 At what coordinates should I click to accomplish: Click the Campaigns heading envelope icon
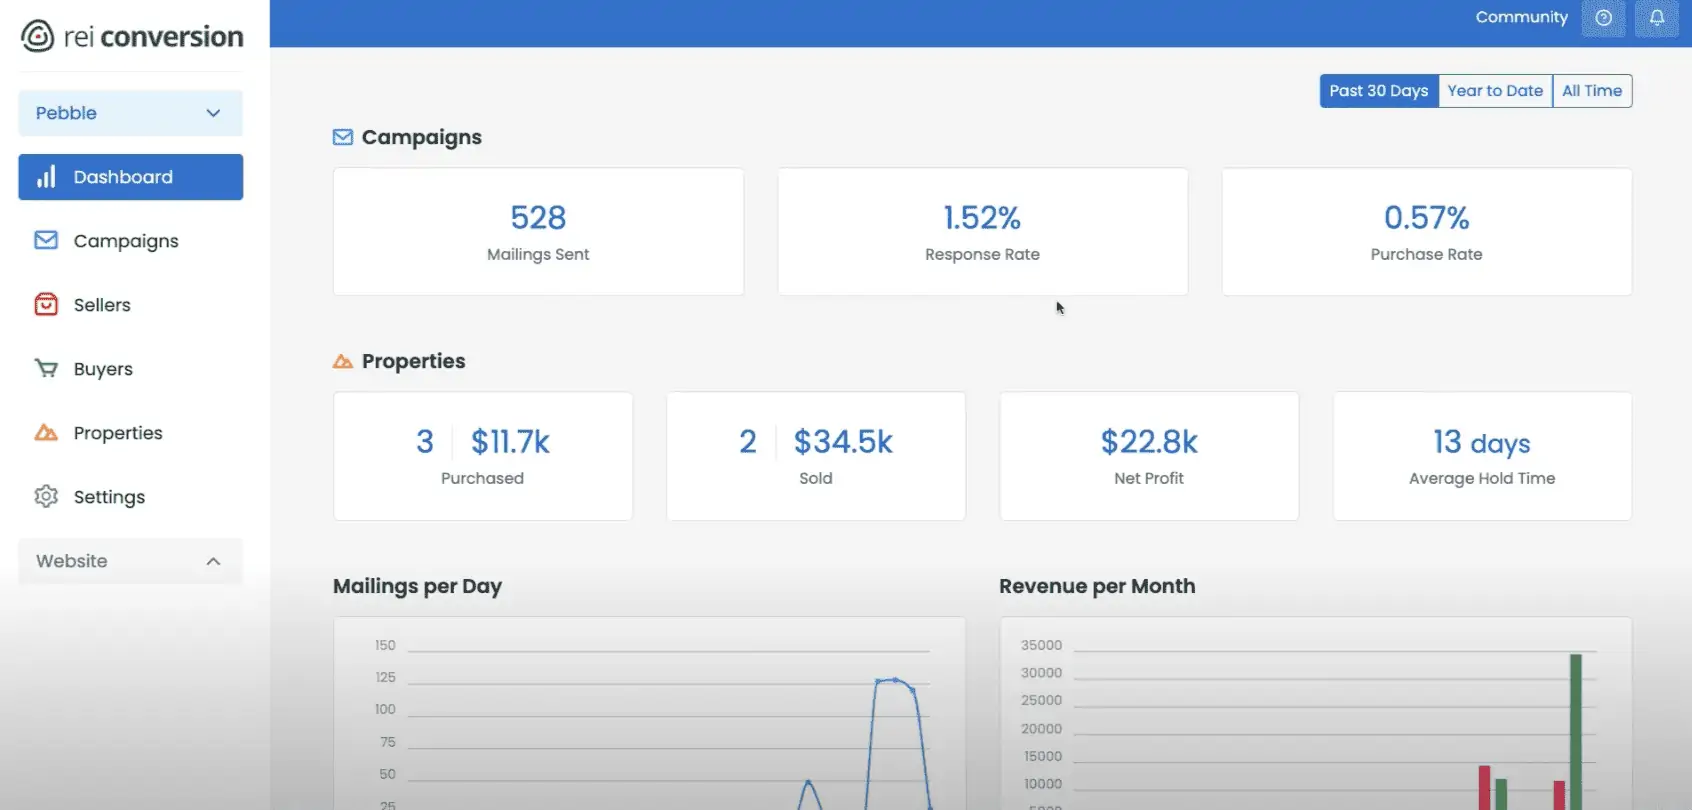pyautogui.click(x=343, y=137)
